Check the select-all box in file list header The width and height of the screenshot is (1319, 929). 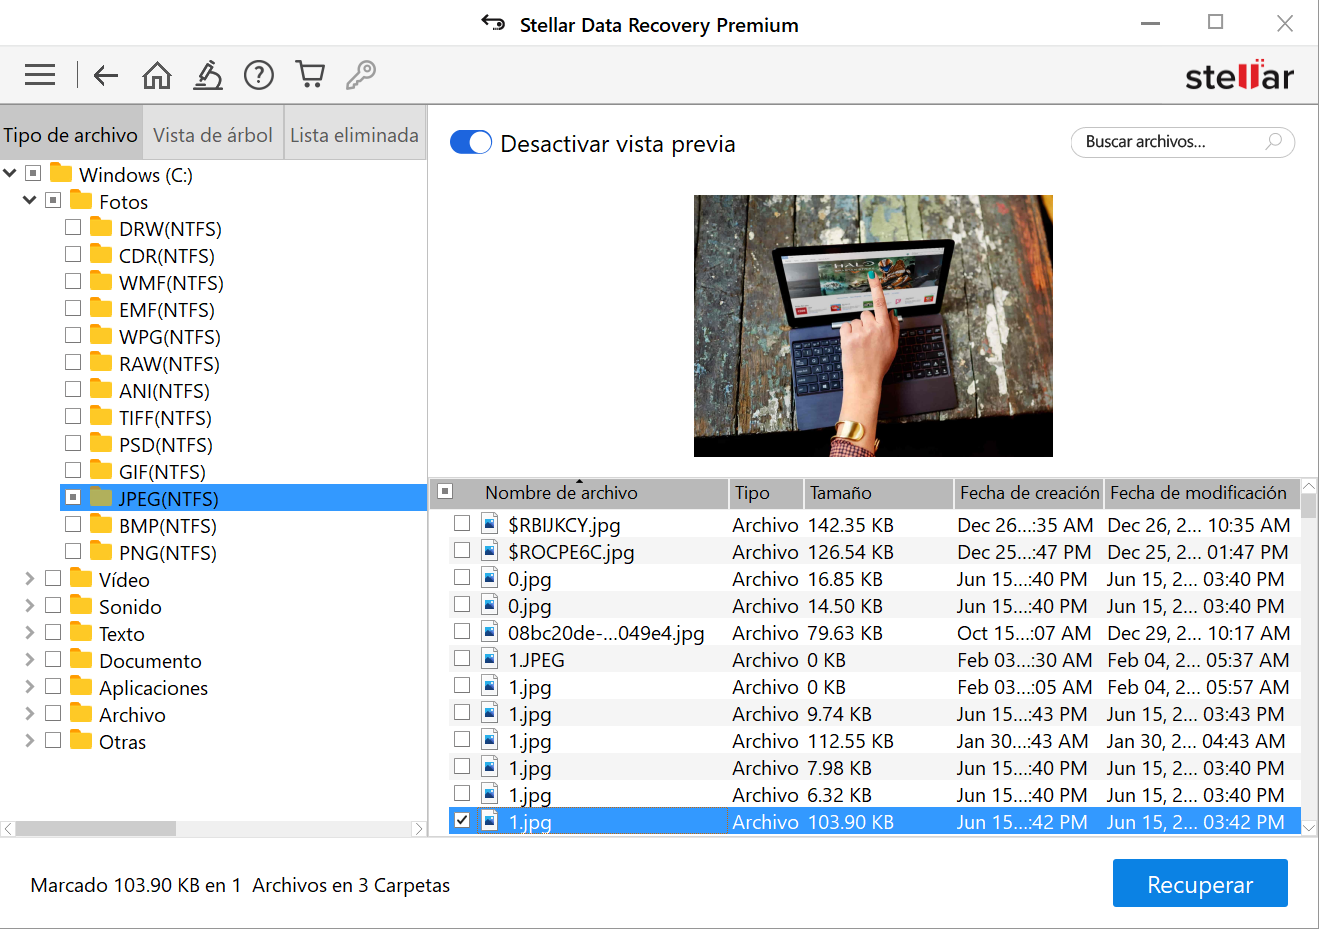(446, 491)
